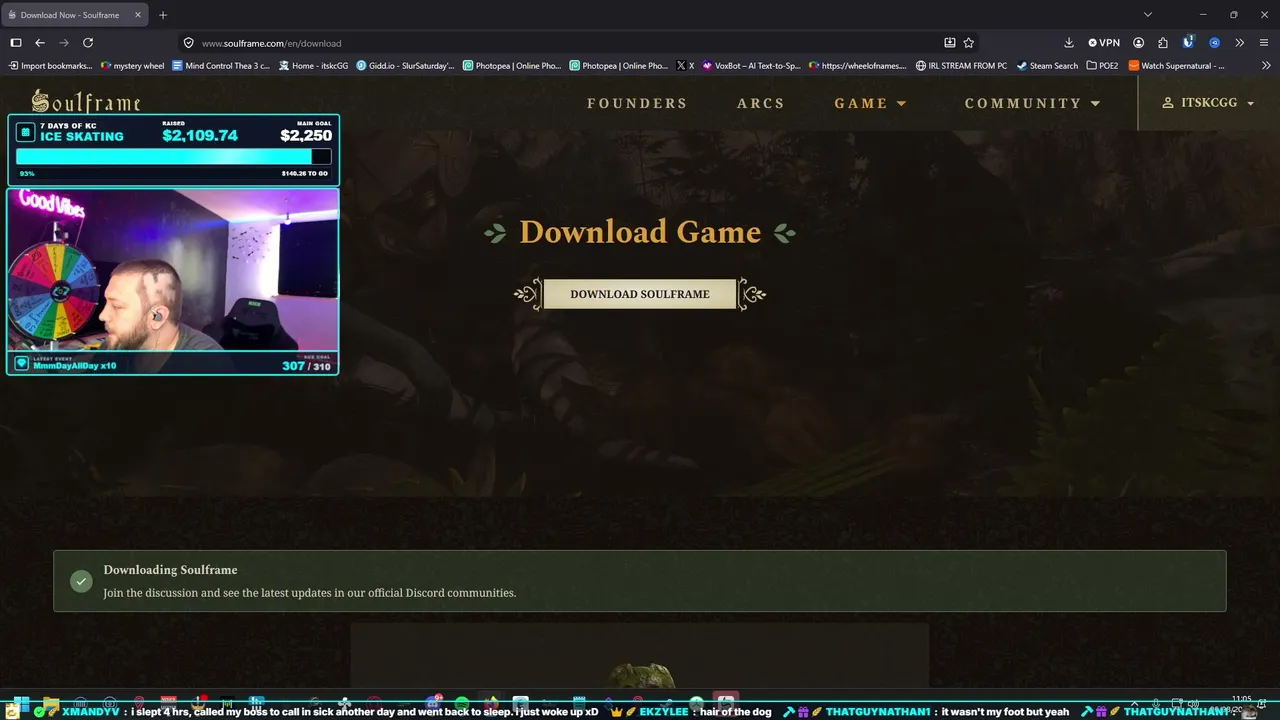The width and height of the screenshot is (1280, 720).
Task: Open the browser downloads panel
Action: point(1069,43)
